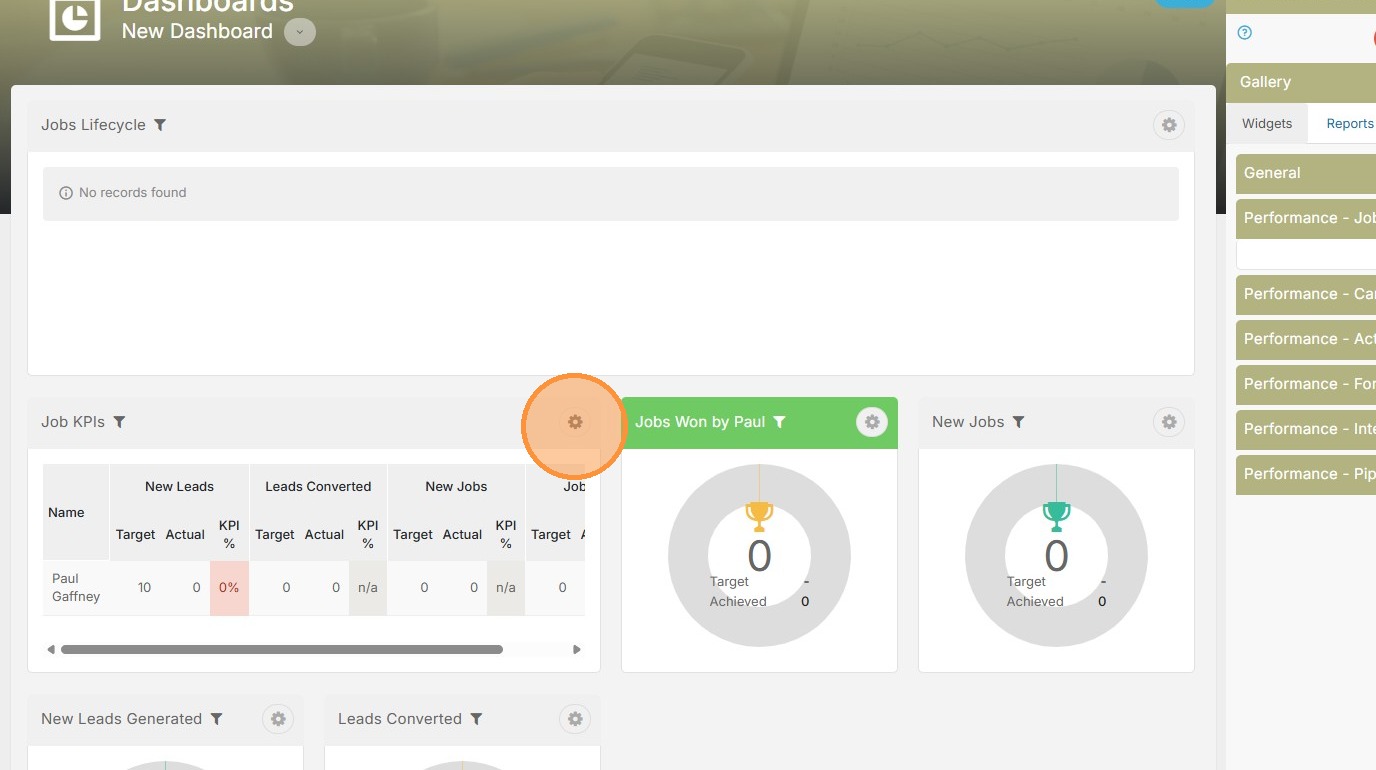Click the Jobs Lifecycle widget title

(x=93, y=125)
